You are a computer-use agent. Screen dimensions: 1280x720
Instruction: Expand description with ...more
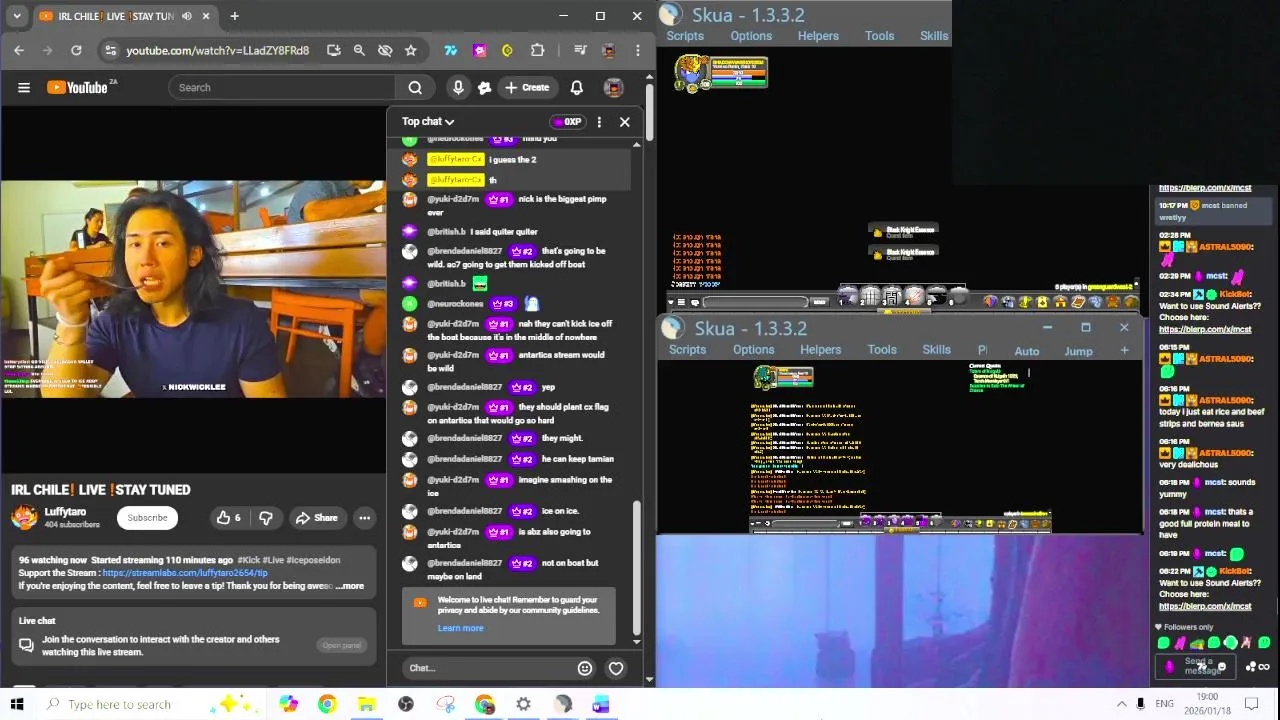(x=350, y=586)
